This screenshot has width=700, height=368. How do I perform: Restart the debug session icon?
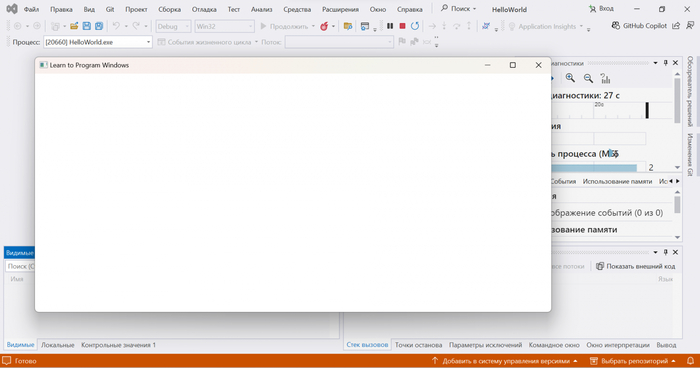coord(415,26)
